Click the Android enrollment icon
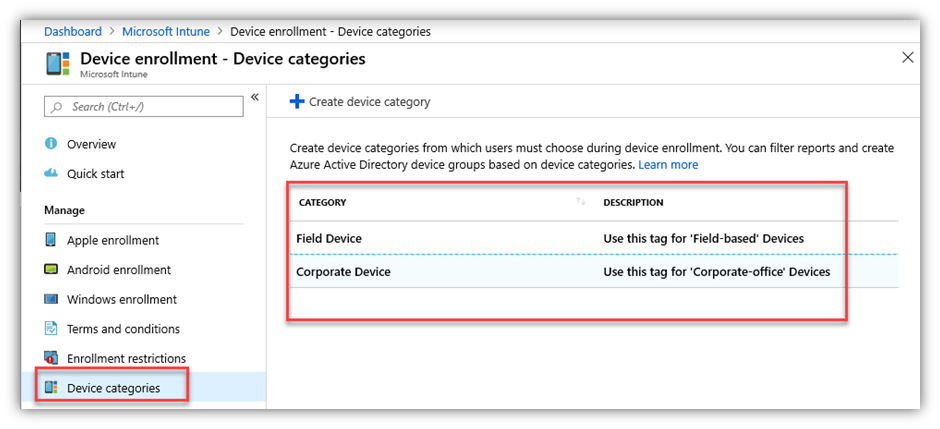 point(51,270)
